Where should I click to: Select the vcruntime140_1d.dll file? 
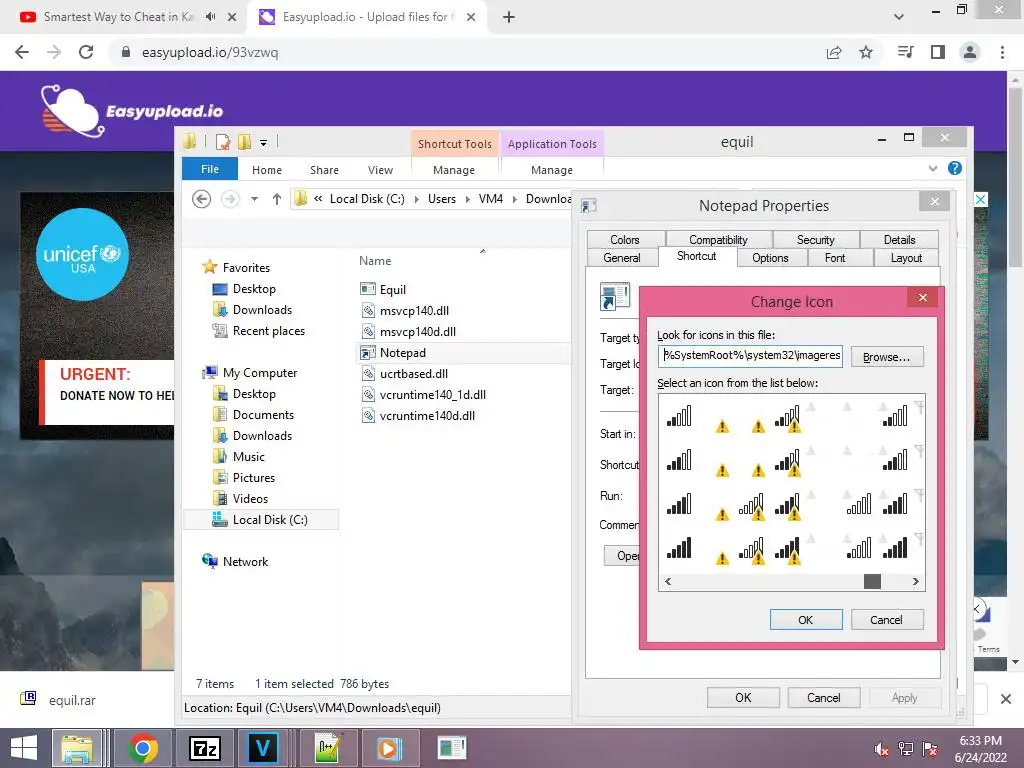click(432, 394)
